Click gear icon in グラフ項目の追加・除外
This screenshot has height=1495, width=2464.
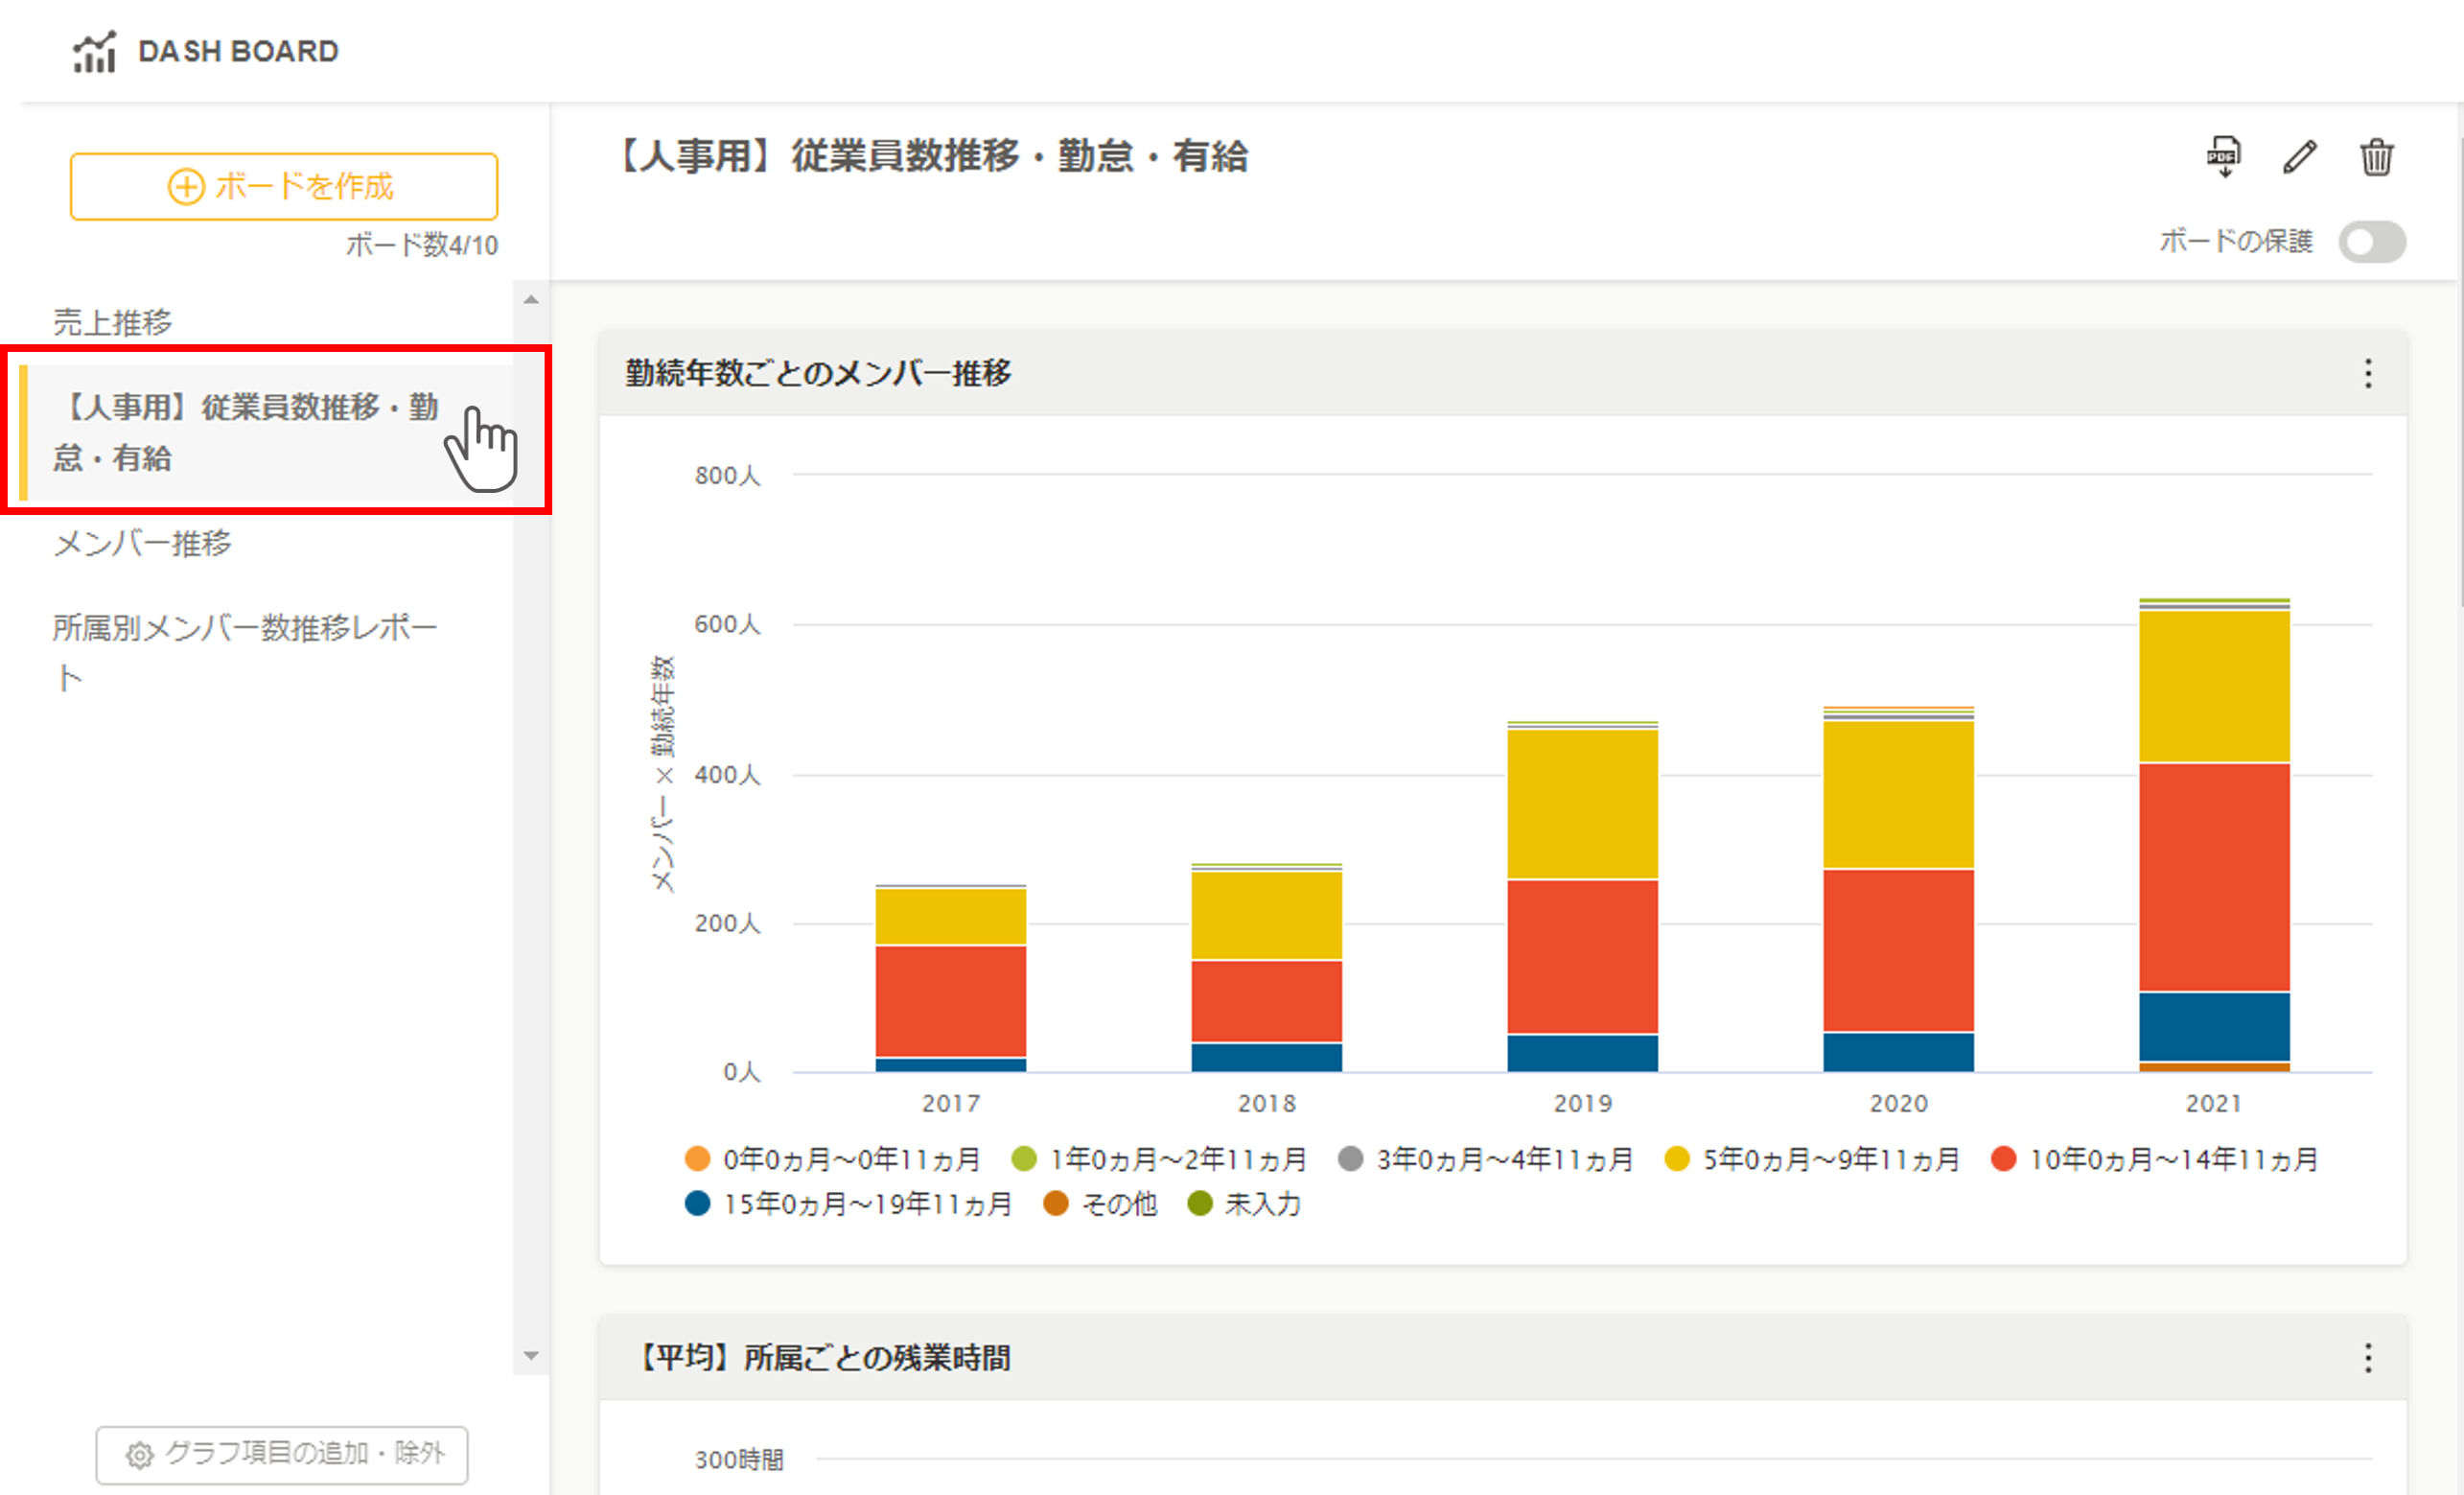pos(139,1455)
